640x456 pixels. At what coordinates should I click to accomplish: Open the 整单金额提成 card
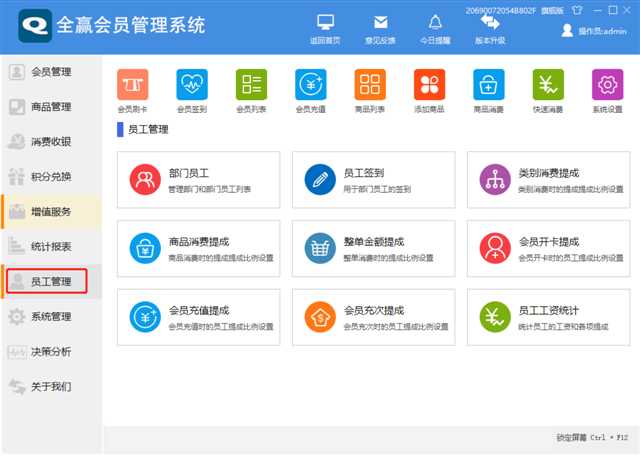coord(373,249)
